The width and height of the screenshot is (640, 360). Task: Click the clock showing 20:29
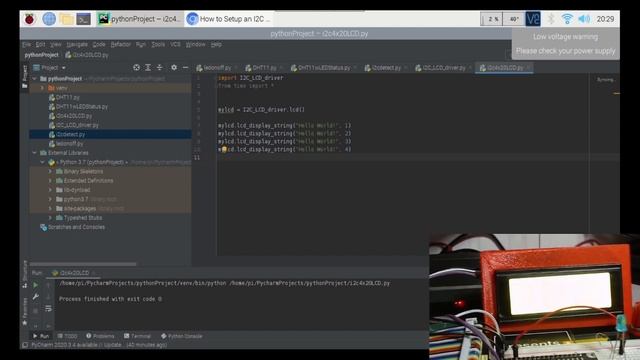coord(605,19)
